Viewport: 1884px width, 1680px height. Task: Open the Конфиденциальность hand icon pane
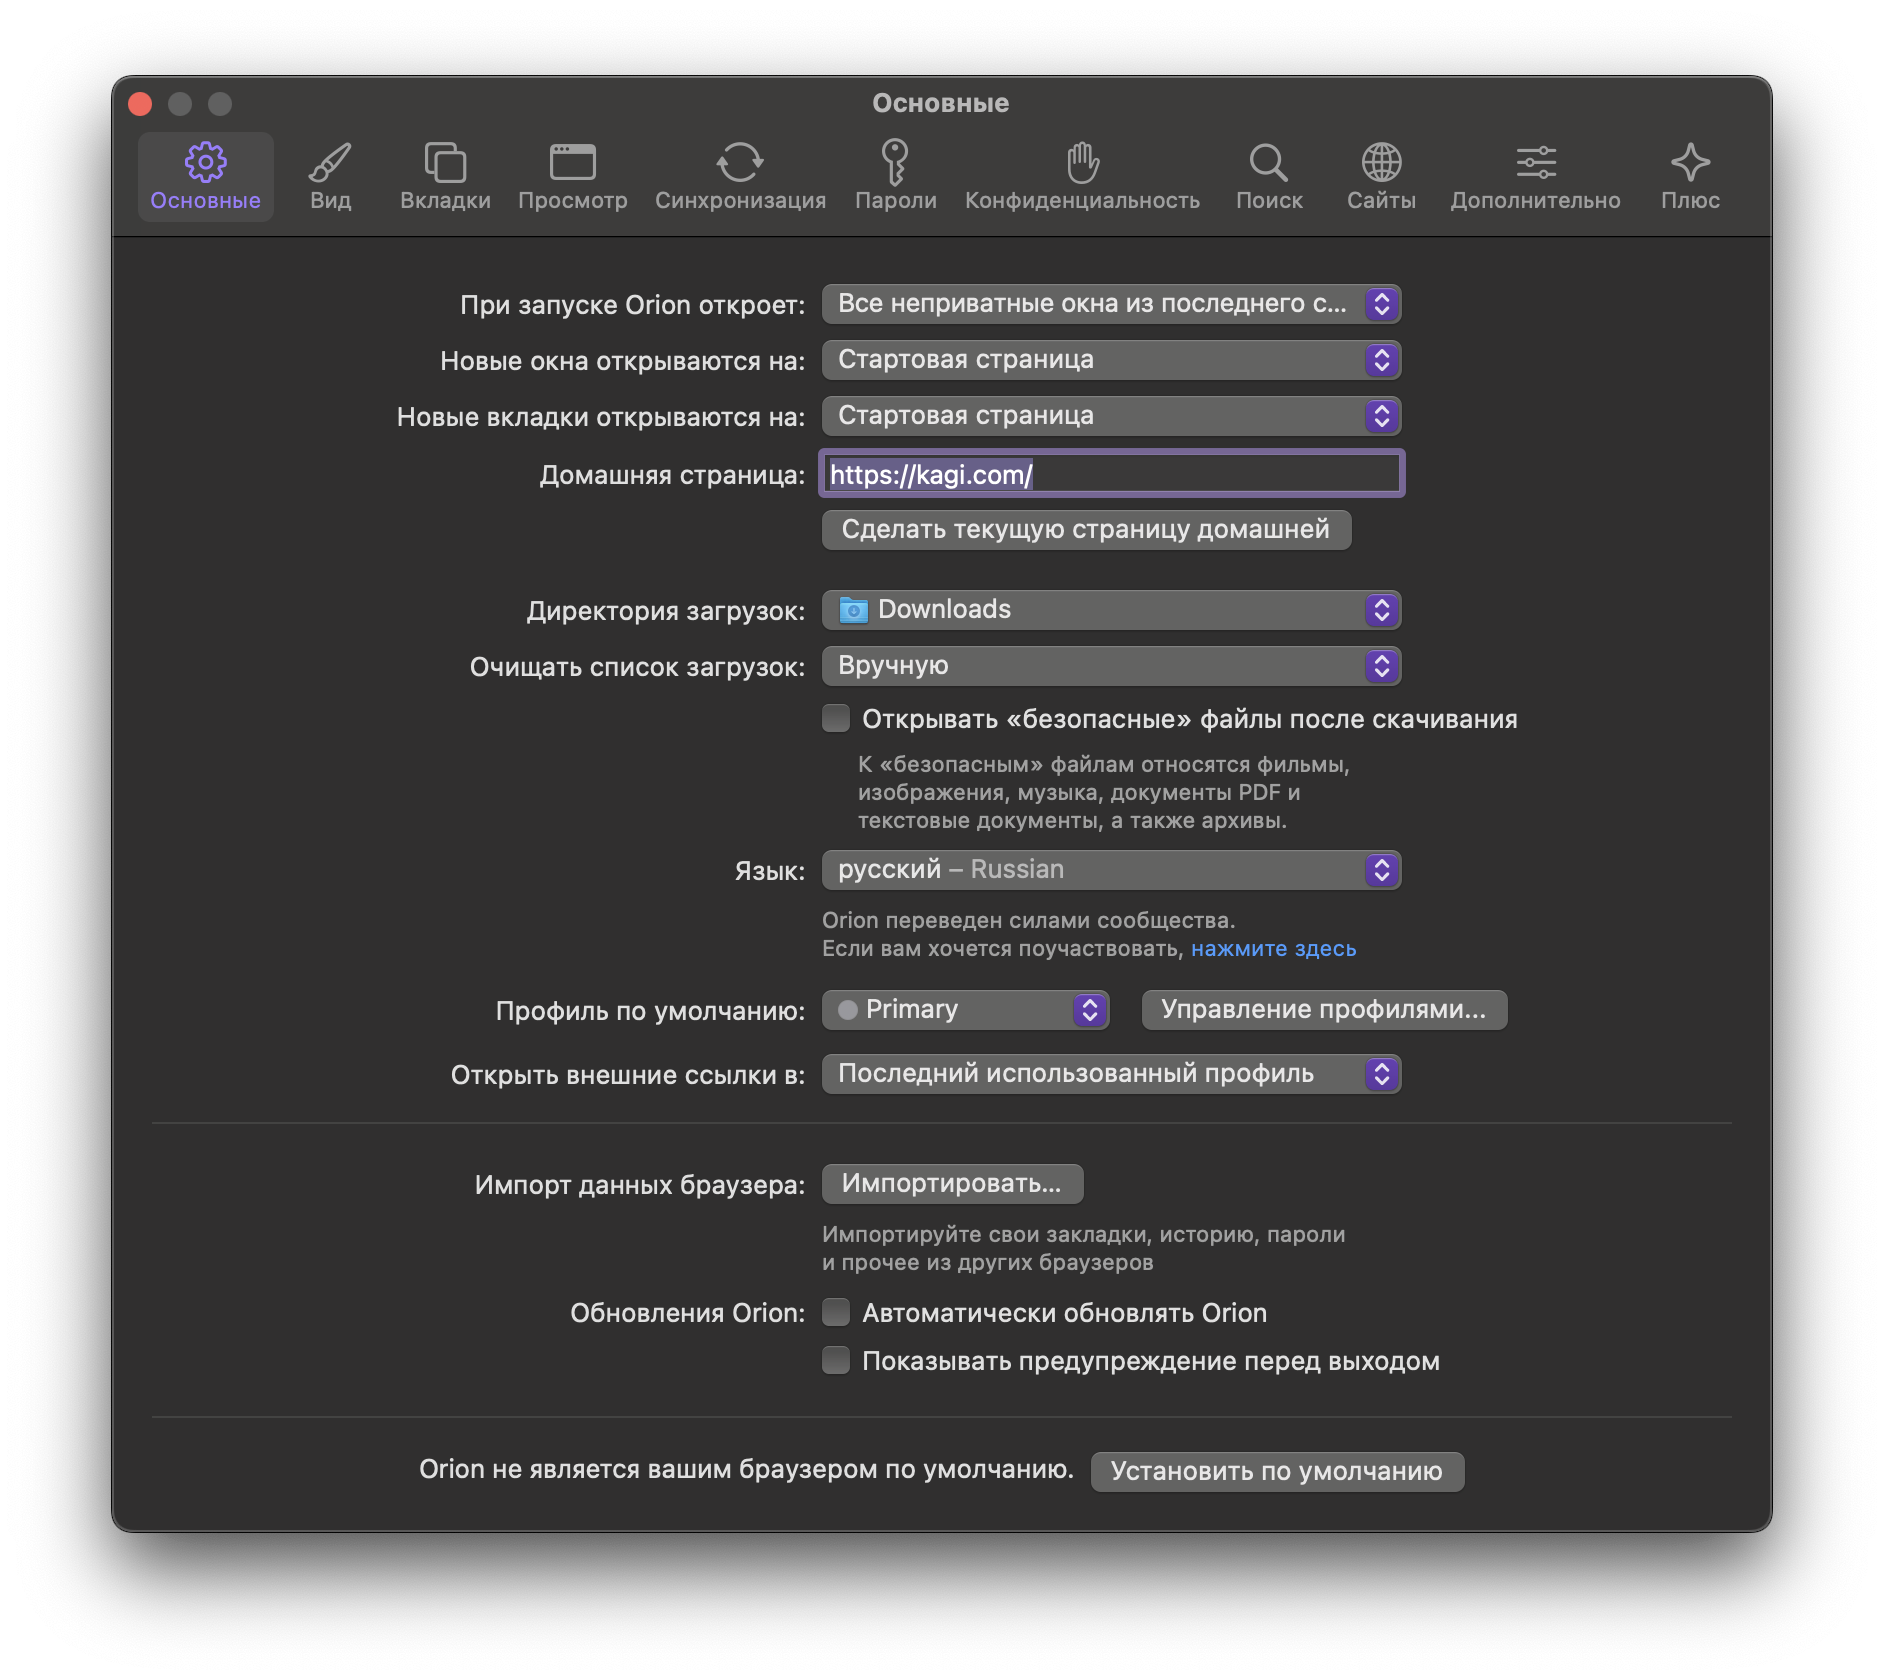click(x=1082, y=163)
